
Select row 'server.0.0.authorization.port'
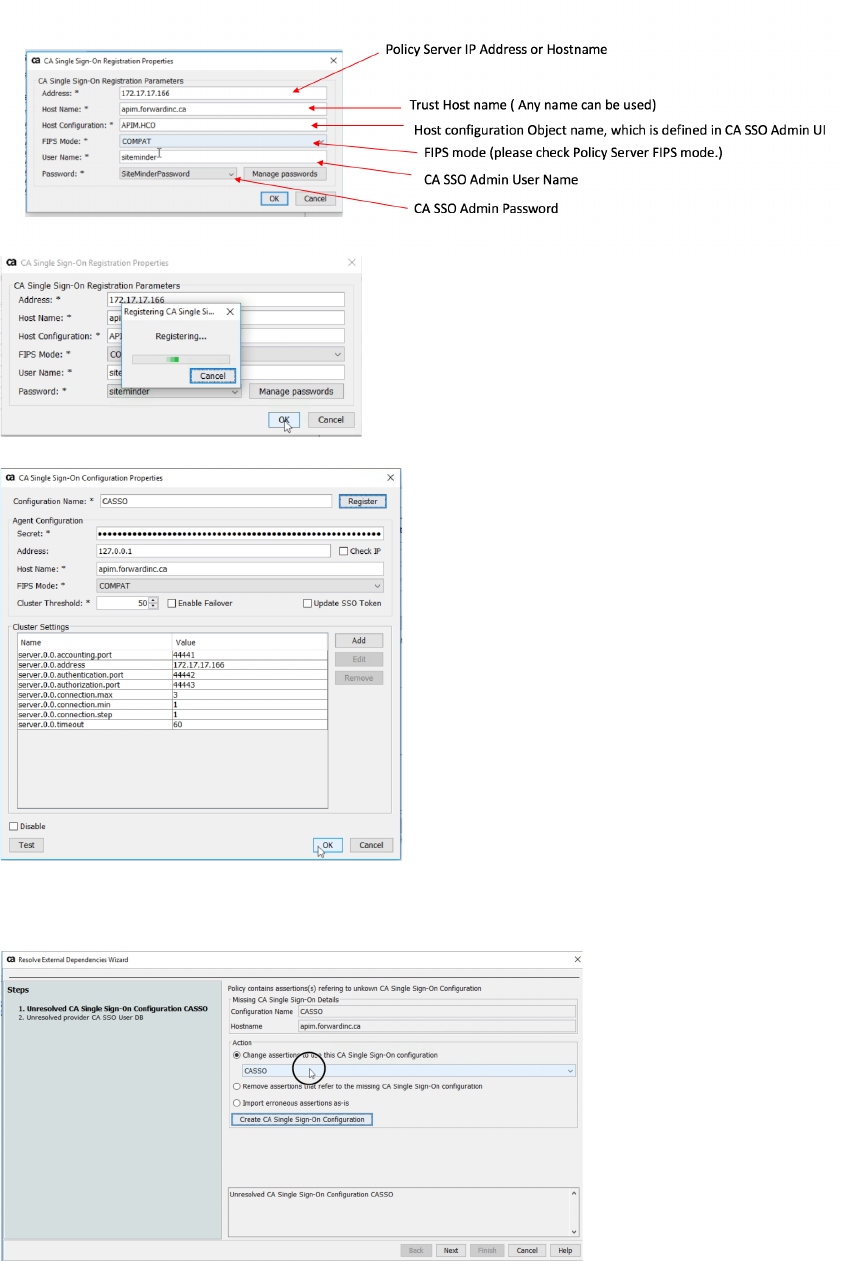[x=172, y=684]
